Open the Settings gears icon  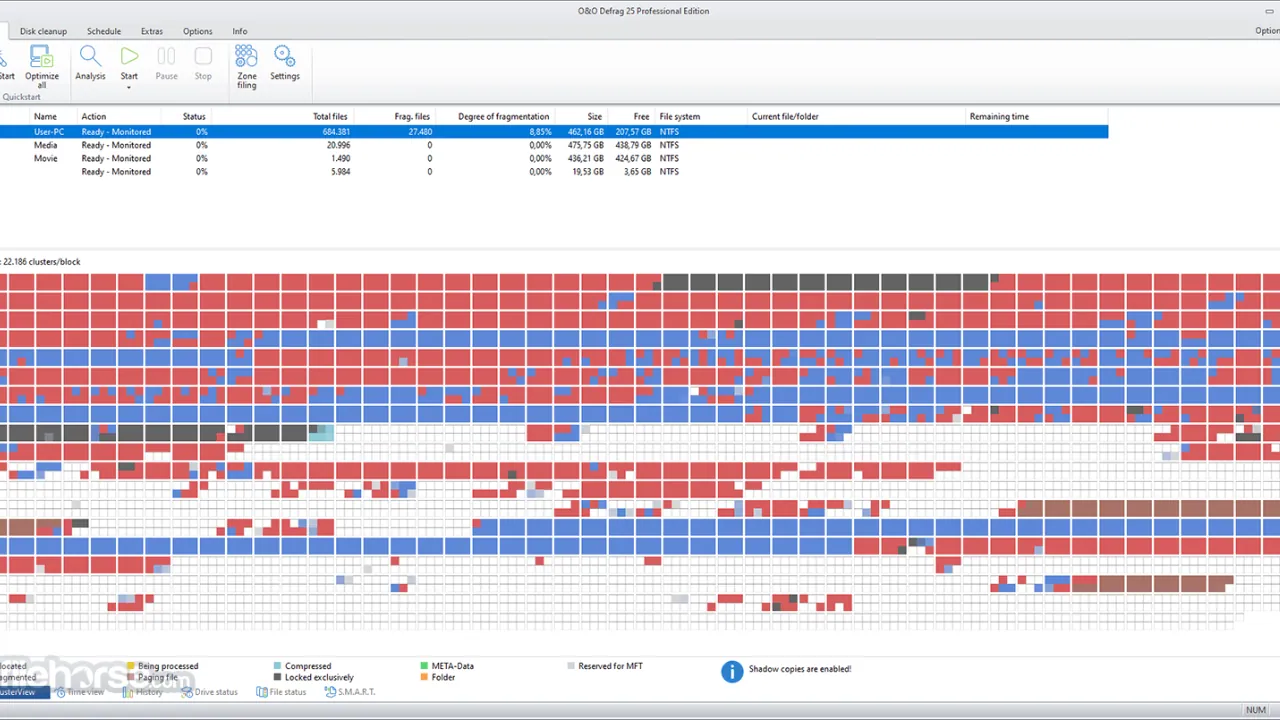click(284, 56)
